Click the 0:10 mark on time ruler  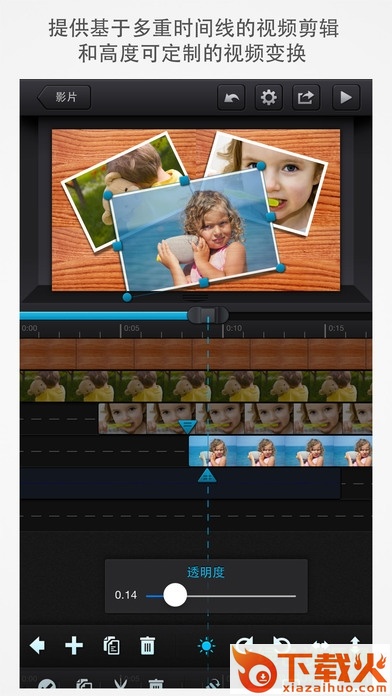point(234,328)
